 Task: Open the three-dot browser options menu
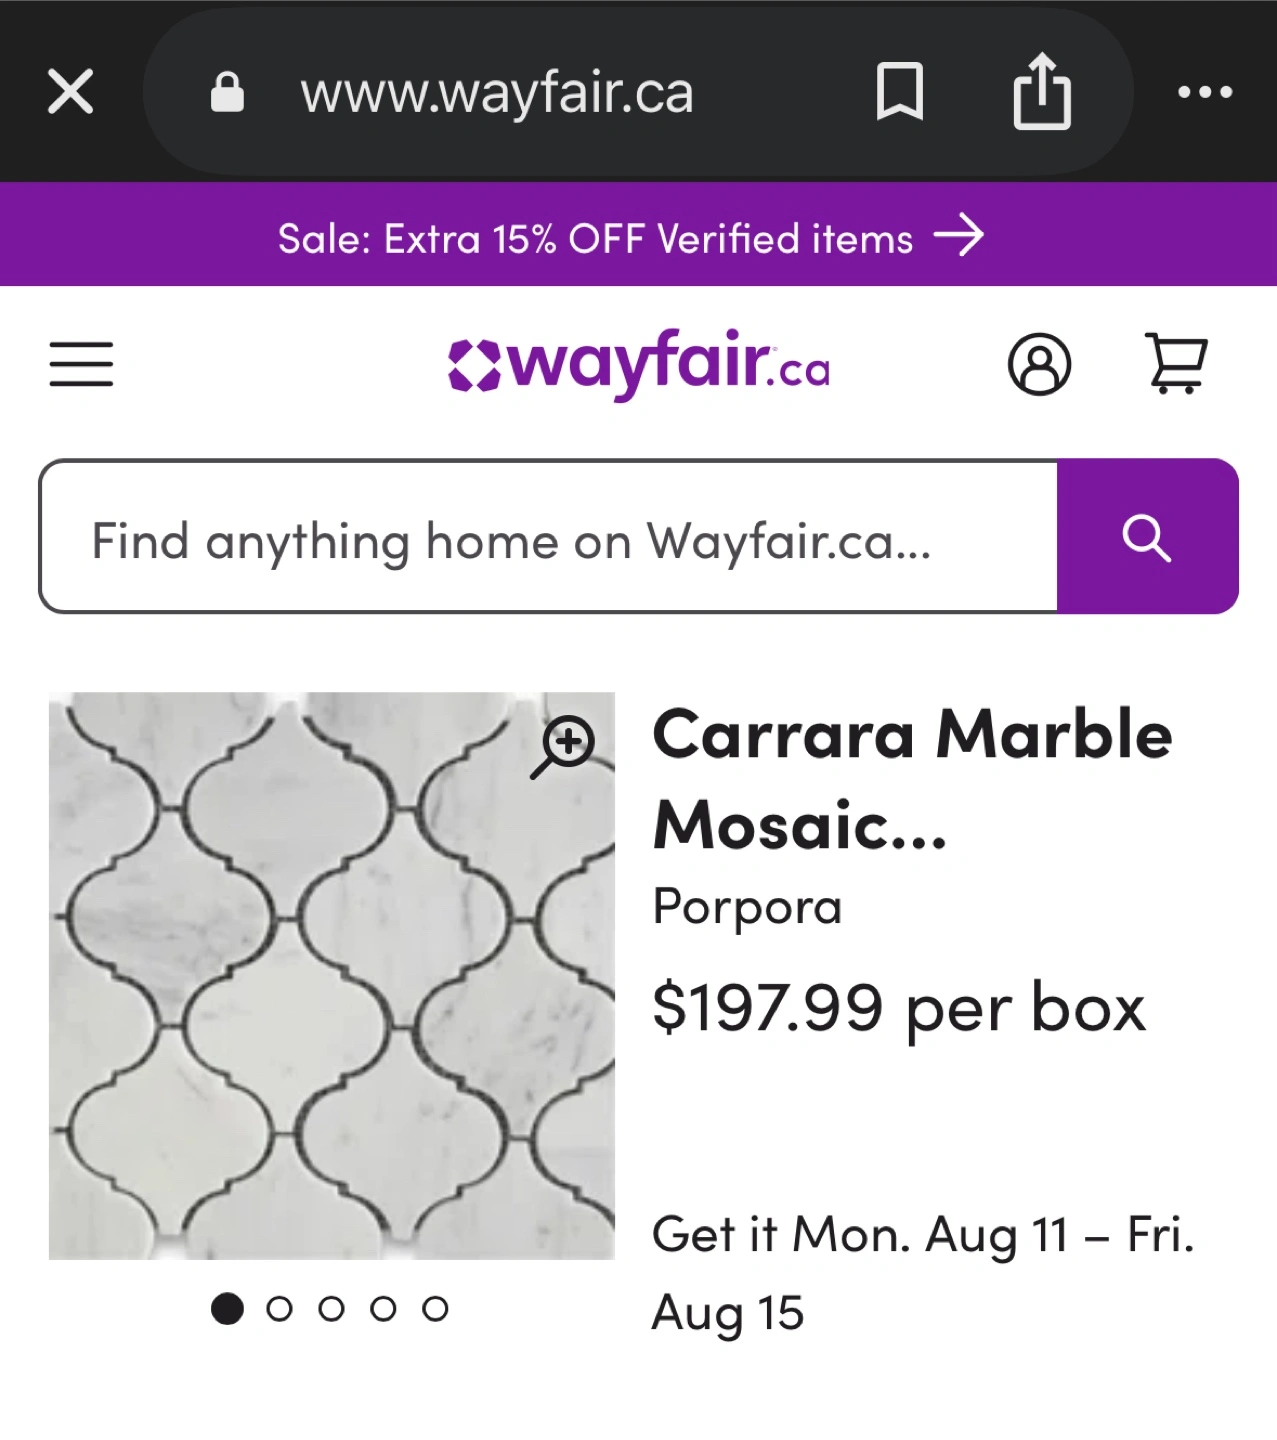tap(1204, 92)
